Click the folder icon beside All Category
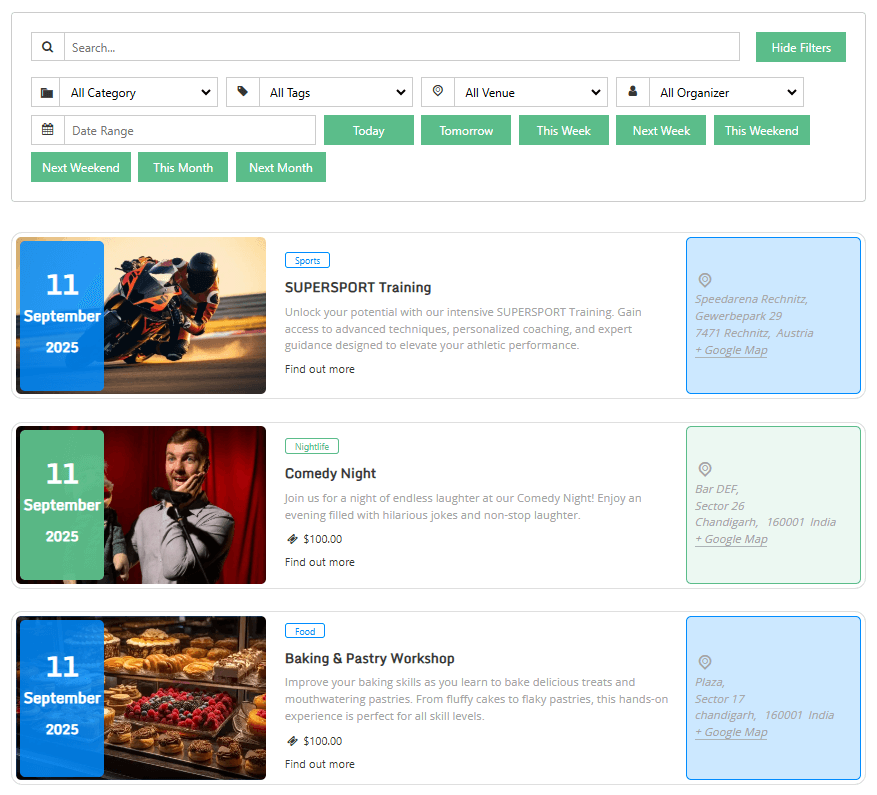Image resolution: width=877 pixels, height=795 pixels. point(47,93)
